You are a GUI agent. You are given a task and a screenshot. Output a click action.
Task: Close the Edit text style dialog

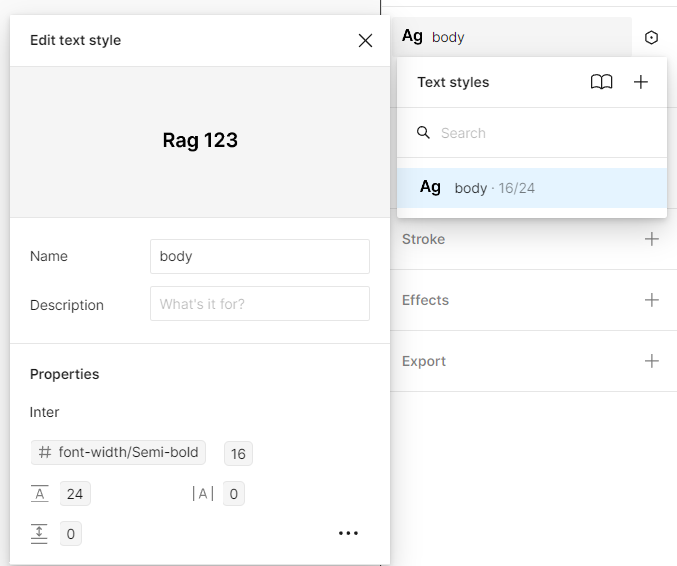click(365, 41)
